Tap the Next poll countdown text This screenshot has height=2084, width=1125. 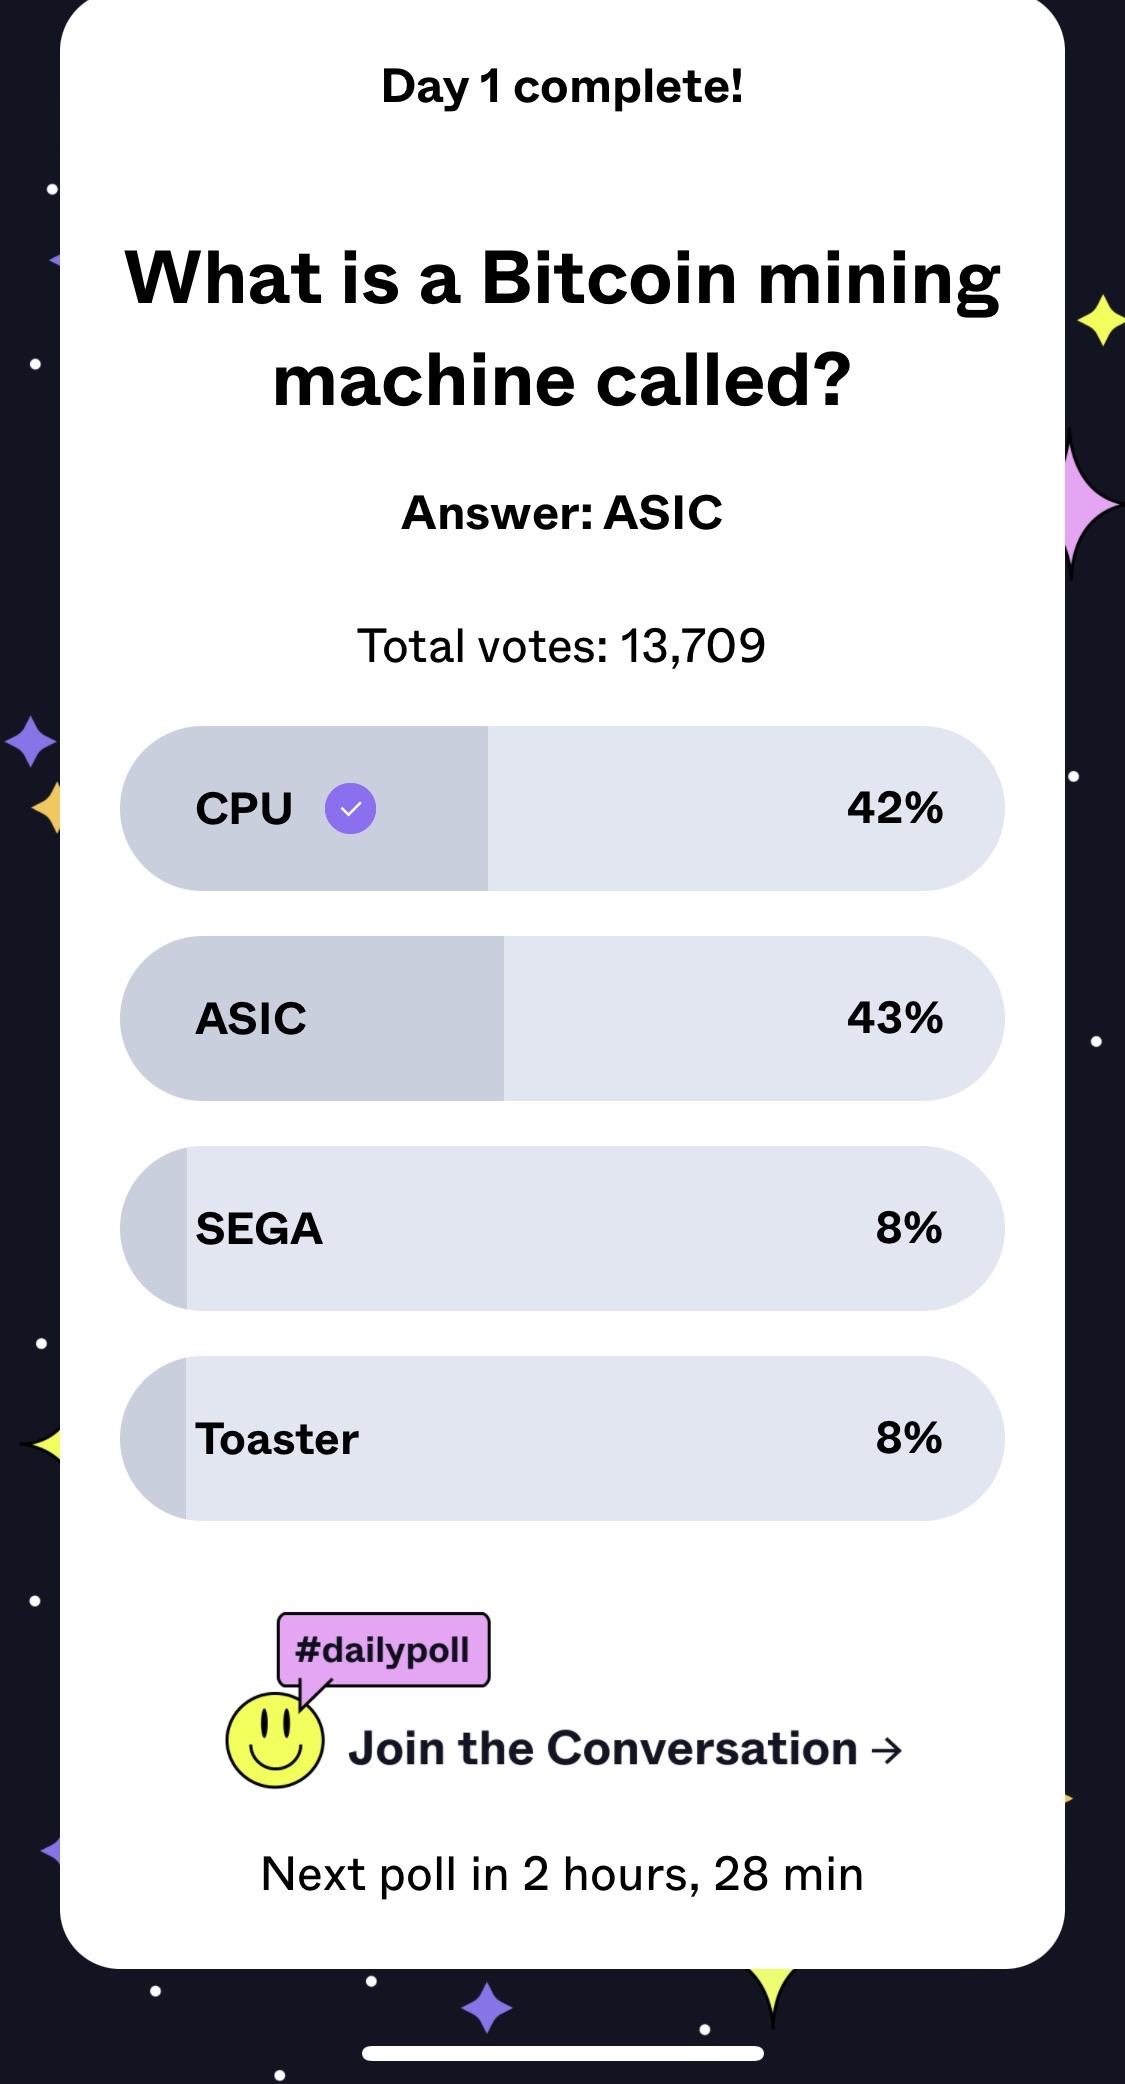(562, 1875)
